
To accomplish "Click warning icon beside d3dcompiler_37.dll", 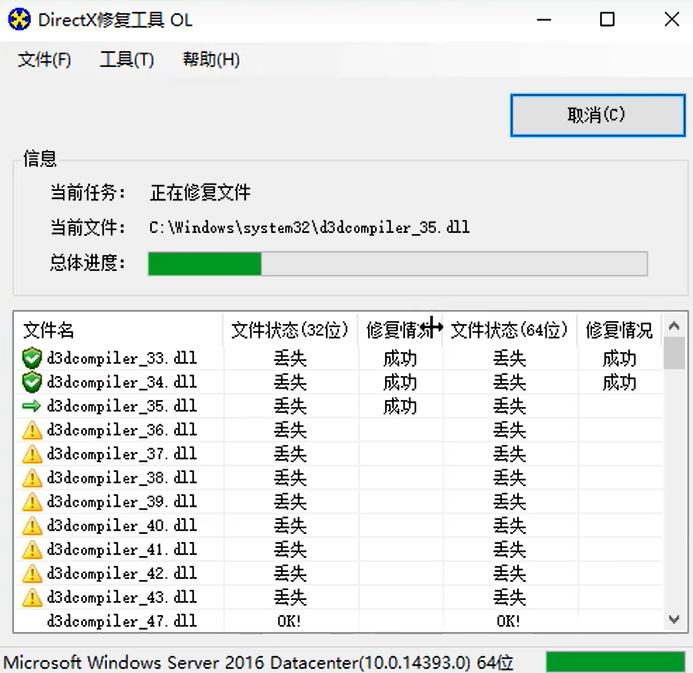I will click(x=32, y=454).
